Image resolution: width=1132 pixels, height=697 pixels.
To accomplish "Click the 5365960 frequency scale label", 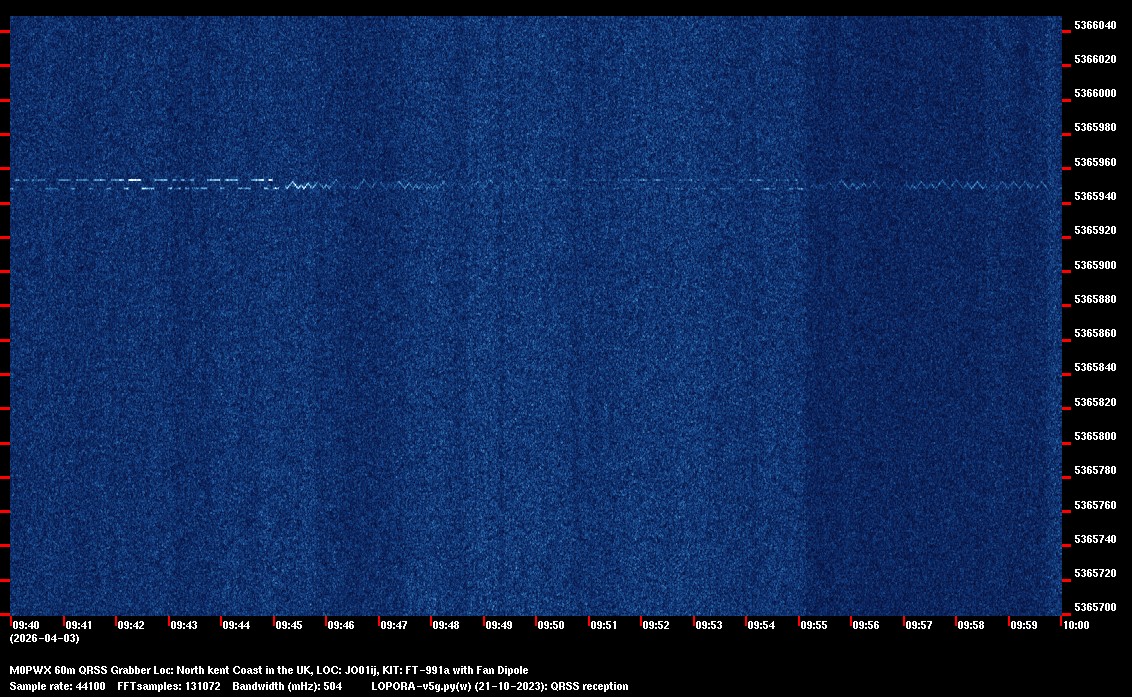I will click(1095, 162).
